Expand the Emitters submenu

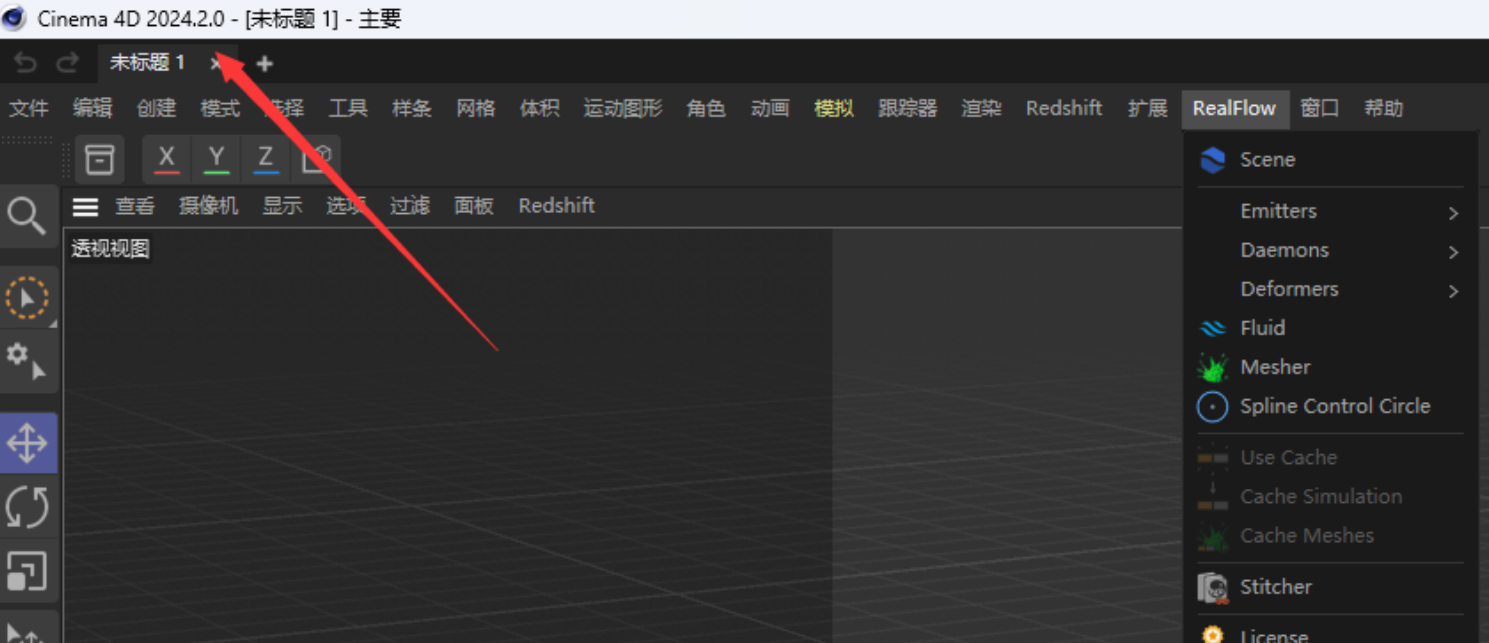click(1330, 211)
